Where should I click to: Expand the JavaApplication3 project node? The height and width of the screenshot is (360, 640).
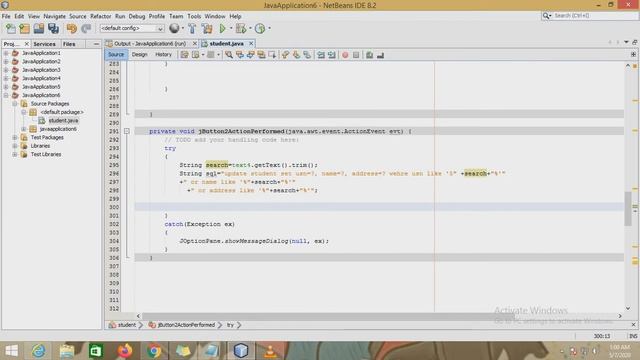pos(6,70)
